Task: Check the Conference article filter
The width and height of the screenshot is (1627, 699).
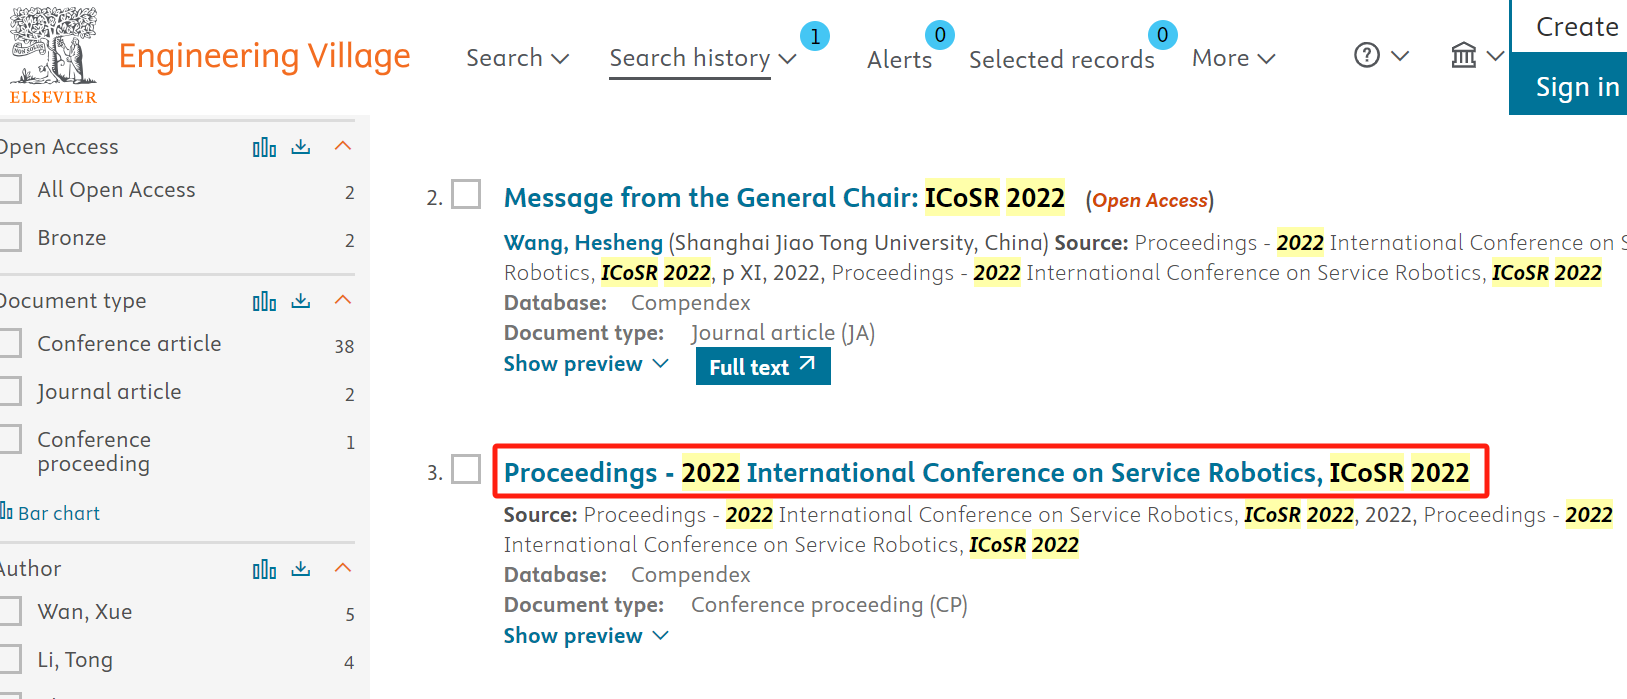Action: [11, 344]
